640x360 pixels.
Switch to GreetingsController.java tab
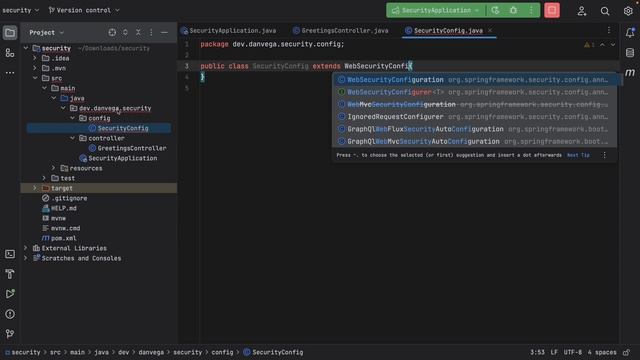[341, 31]
